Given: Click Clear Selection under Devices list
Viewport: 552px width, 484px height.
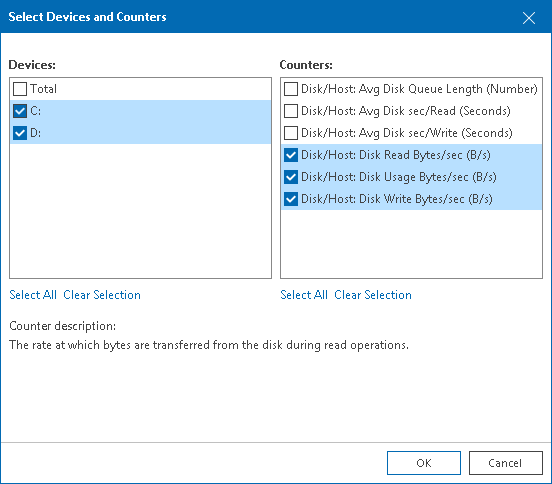Looking at the screenshot, I should coord(102,295).
